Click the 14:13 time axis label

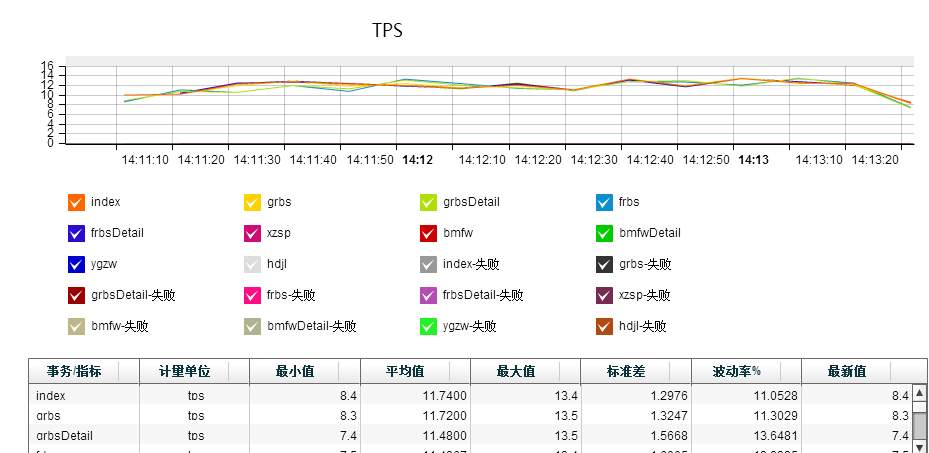pos(754,160)
